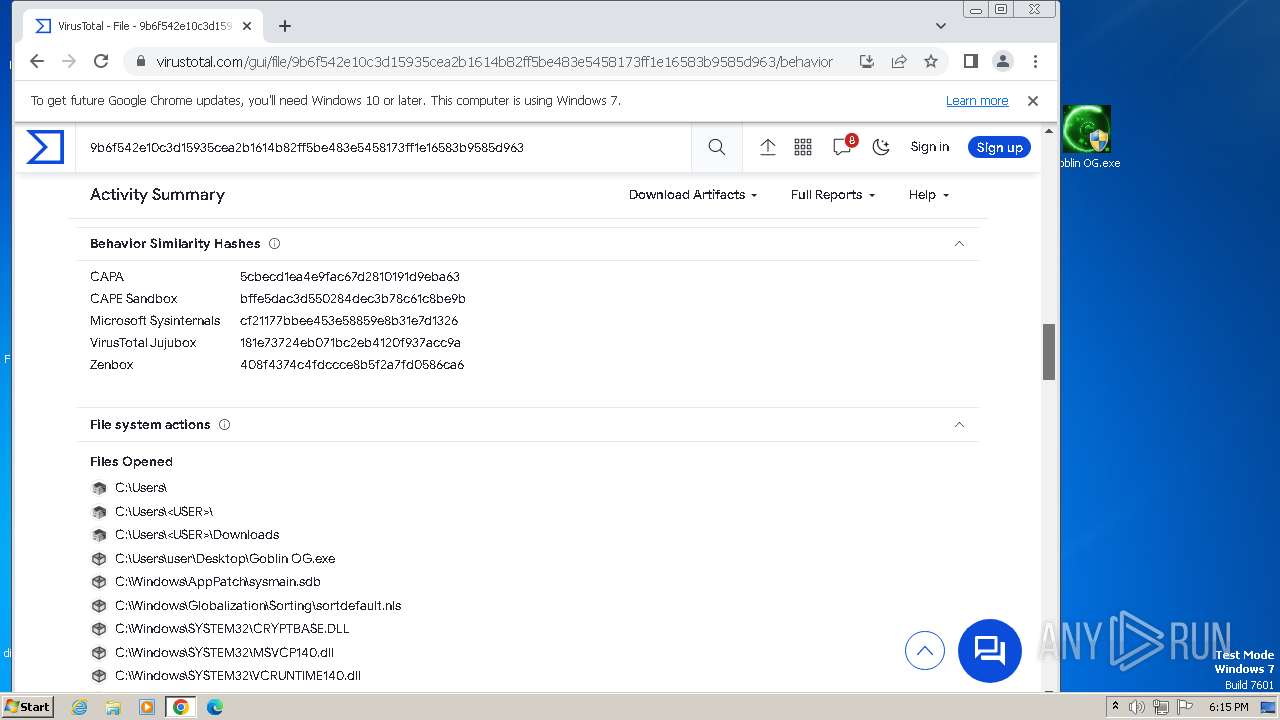Click the hash search input field
This screenshot has width=1280, height=720.
coord(385,147)
